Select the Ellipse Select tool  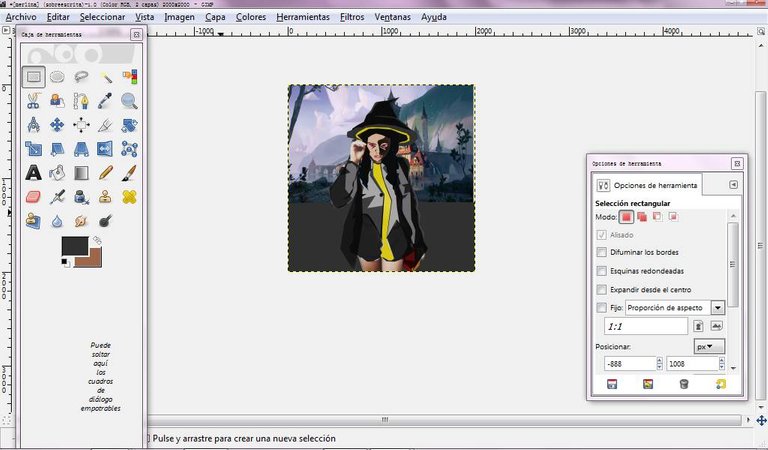pos(57,77)
